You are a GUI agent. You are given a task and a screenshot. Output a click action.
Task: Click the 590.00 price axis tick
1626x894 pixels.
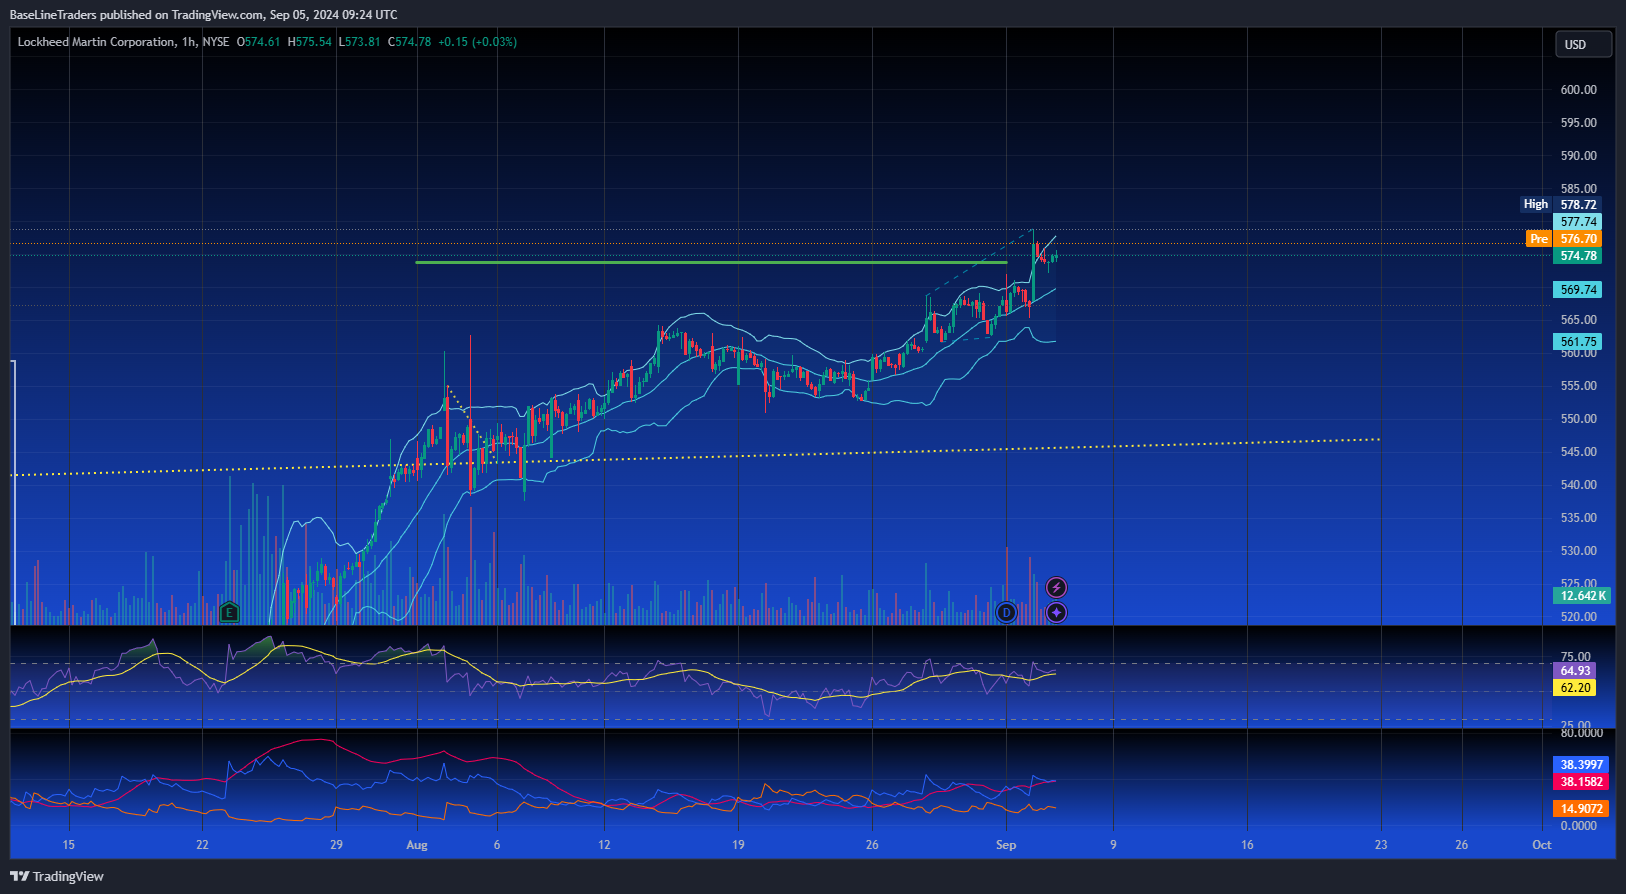[x=1578, y=156]
